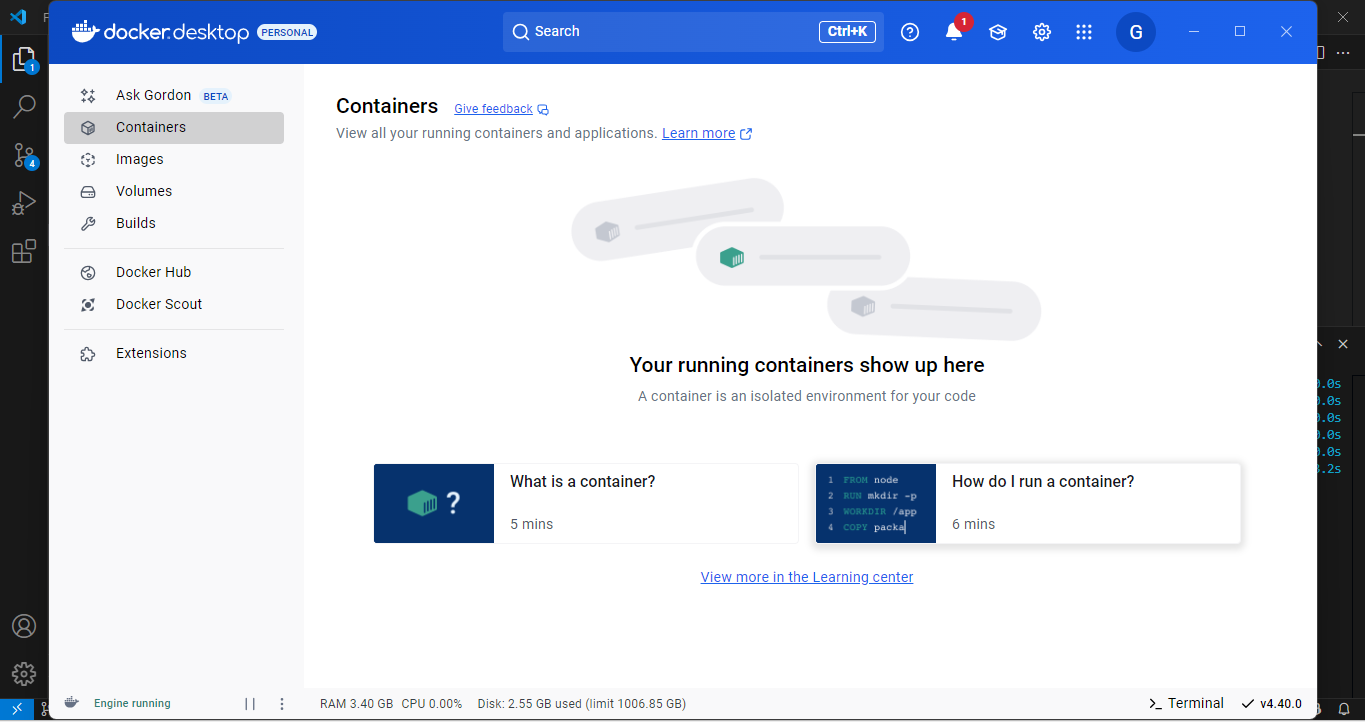Open Docker Hub from the sidebar
The width and height of the screenshot is (1365, 722).
pos(174,272)
